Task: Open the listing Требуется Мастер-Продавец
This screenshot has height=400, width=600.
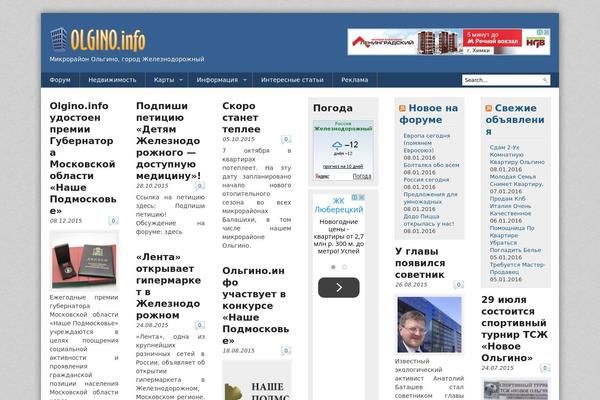Action: pos(517,268)
